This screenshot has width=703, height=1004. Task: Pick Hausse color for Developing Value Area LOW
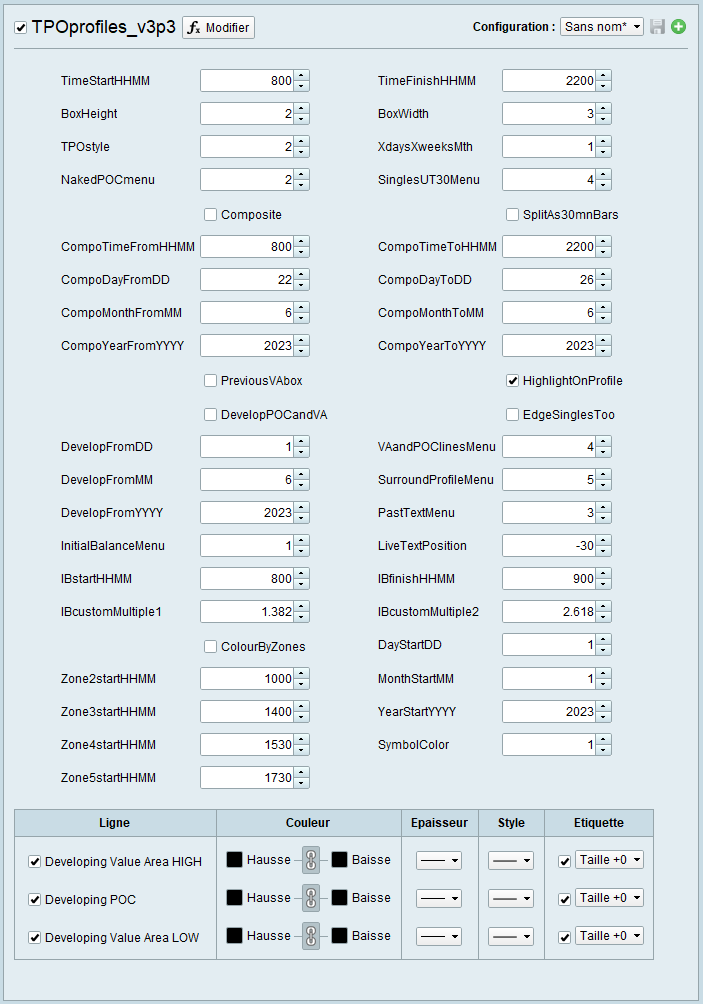pos(234,935)
